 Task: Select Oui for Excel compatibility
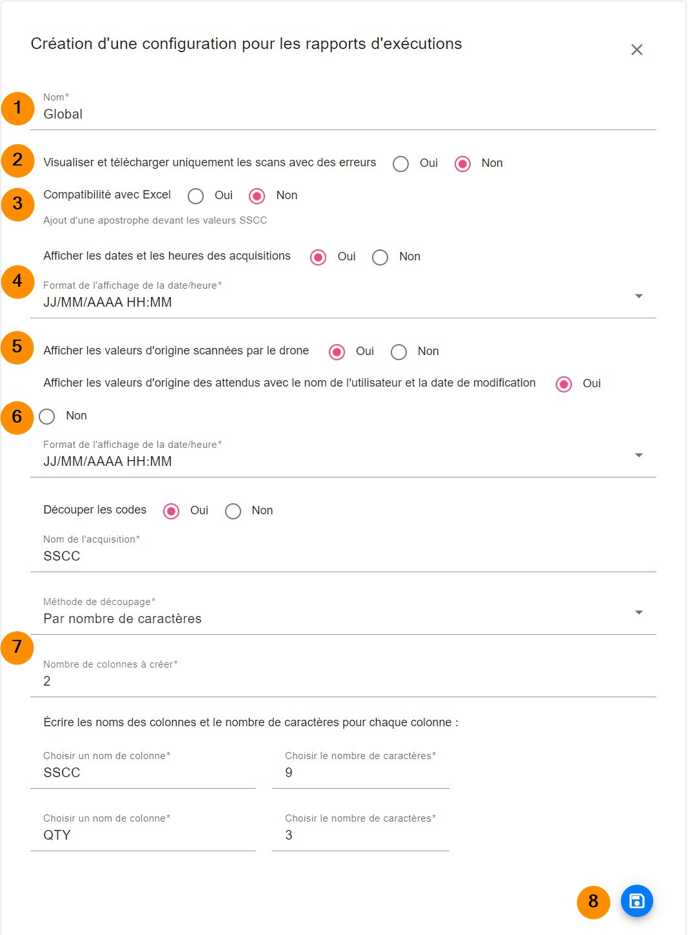(x=196, y=196)
